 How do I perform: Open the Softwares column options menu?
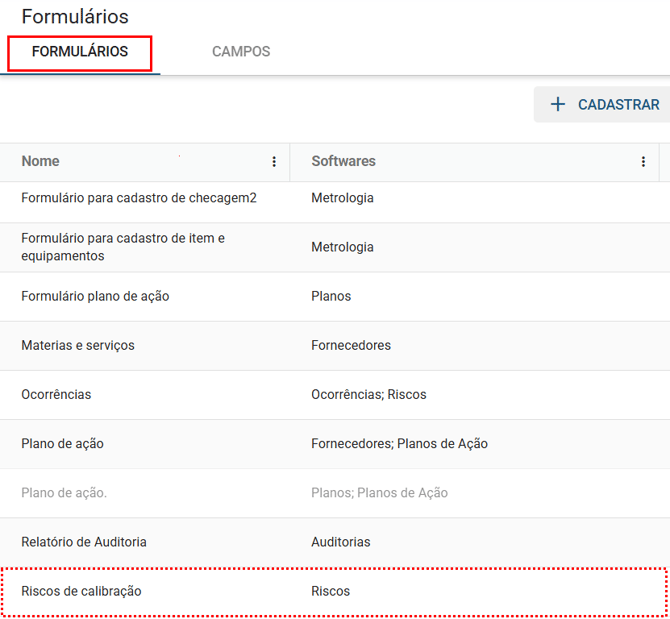(643, 162)
